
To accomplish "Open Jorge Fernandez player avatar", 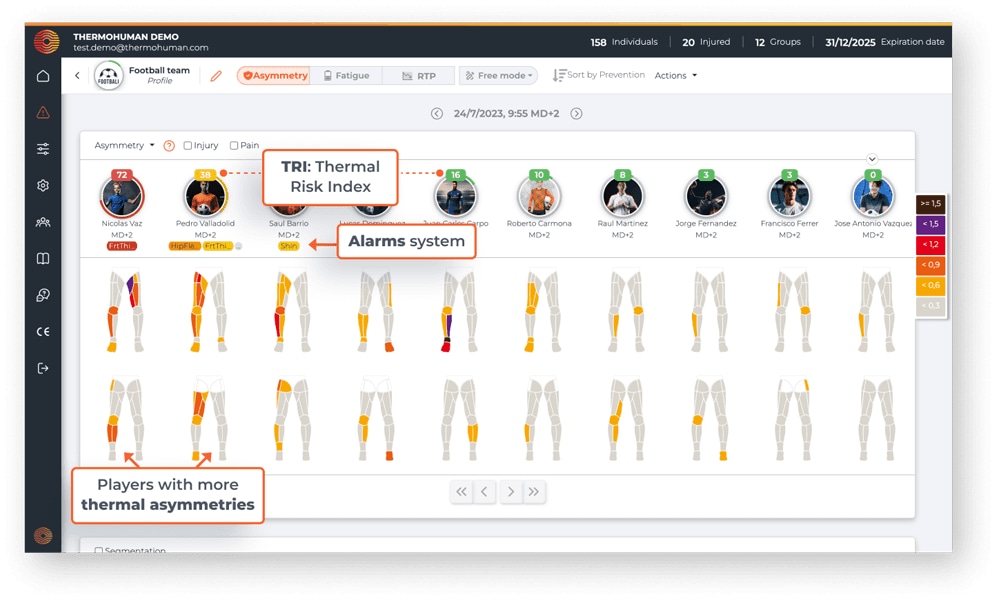I will 706,195.
